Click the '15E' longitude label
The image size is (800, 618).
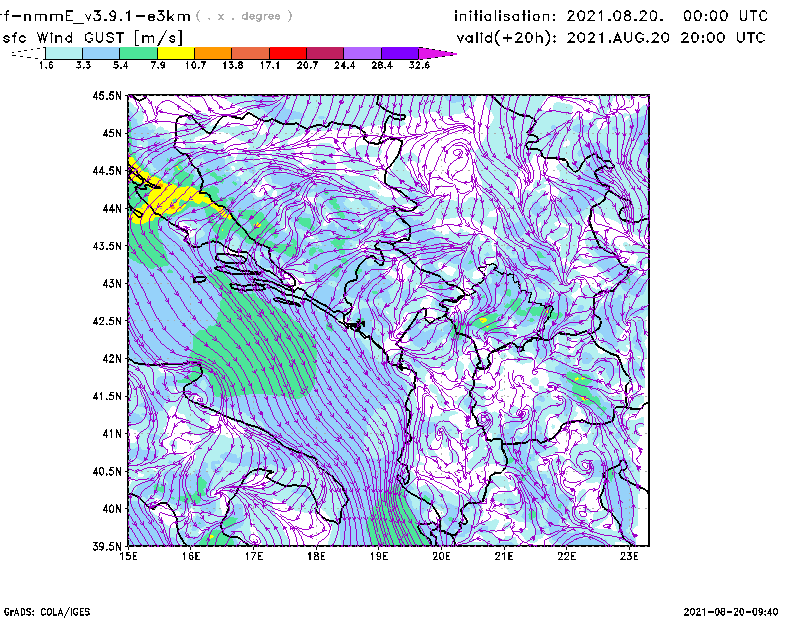click(x=128, y=556)
